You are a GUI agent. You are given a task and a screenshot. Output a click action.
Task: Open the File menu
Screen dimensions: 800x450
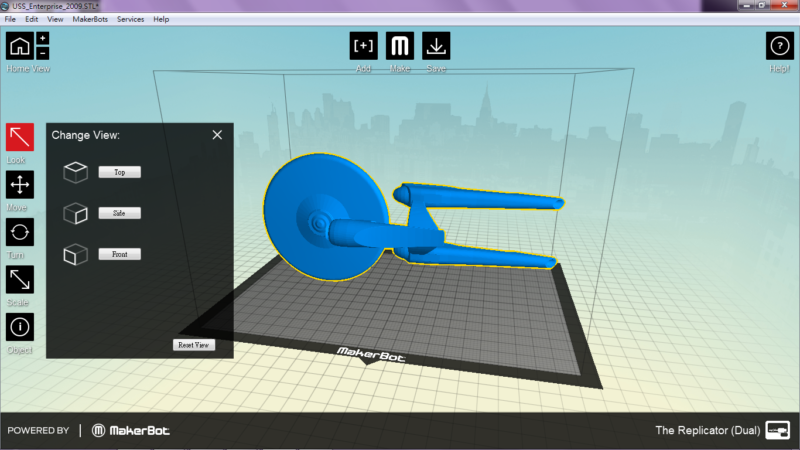(x=10, y=19)
